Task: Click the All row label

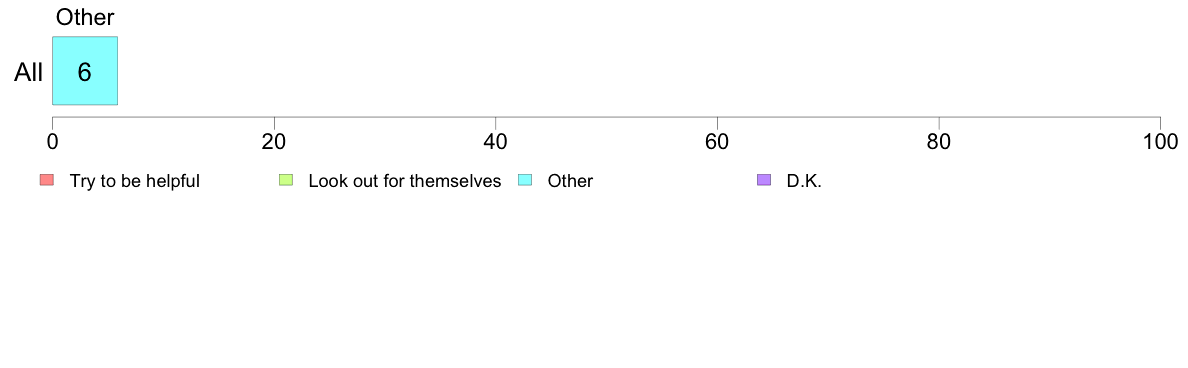Action: [29, 73]
